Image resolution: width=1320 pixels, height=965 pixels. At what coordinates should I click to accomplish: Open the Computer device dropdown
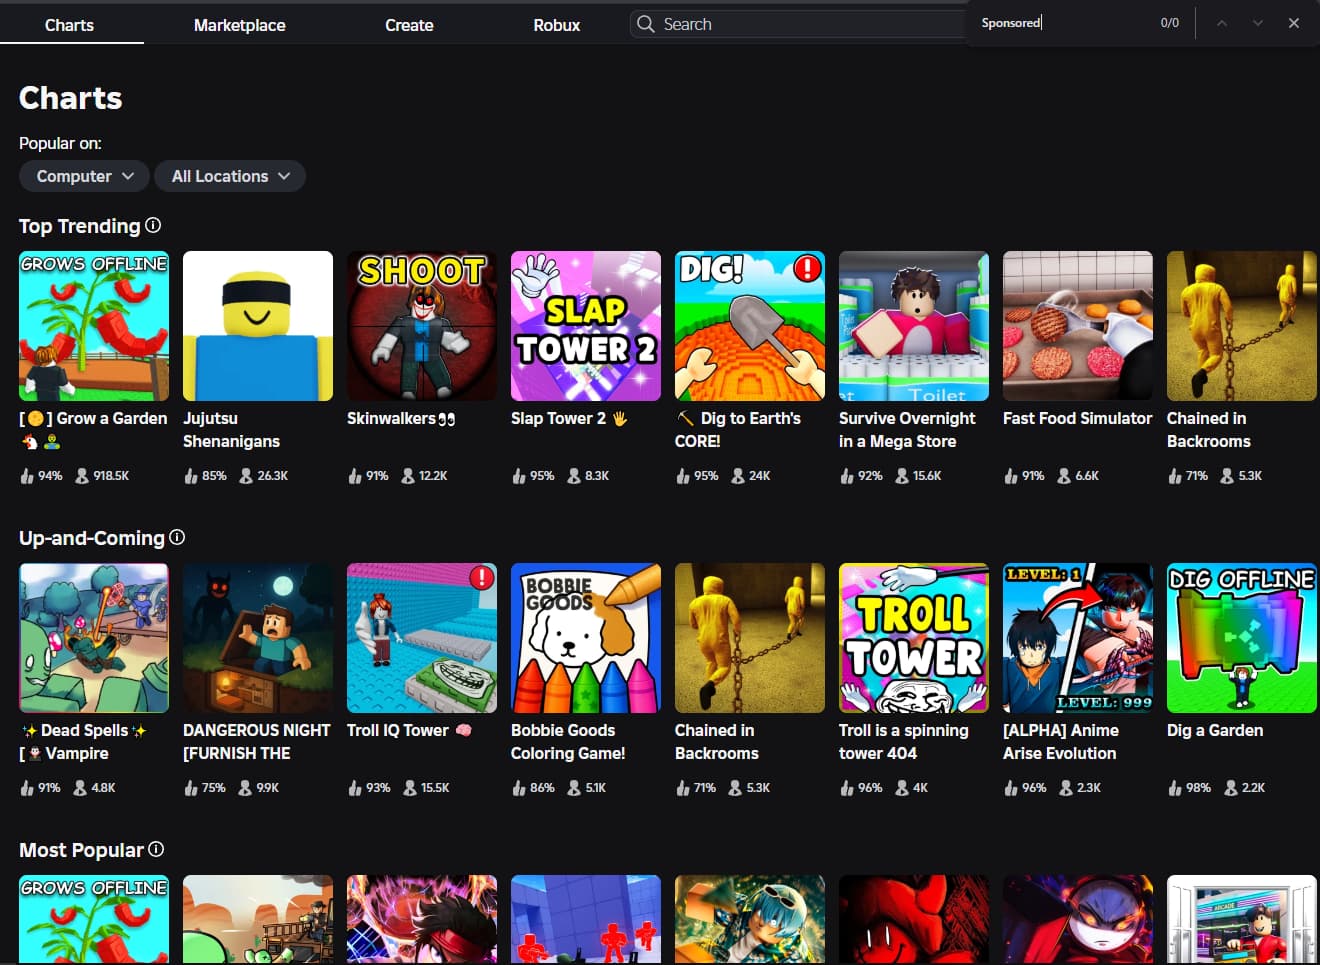pos(84,176)
